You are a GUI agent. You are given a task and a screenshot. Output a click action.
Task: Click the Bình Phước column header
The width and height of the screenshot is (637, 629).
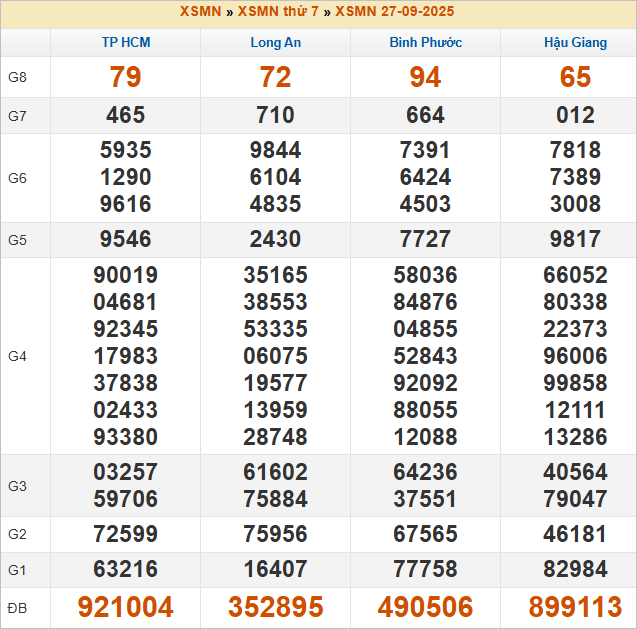pyautogui.click(x=426, y=43)
